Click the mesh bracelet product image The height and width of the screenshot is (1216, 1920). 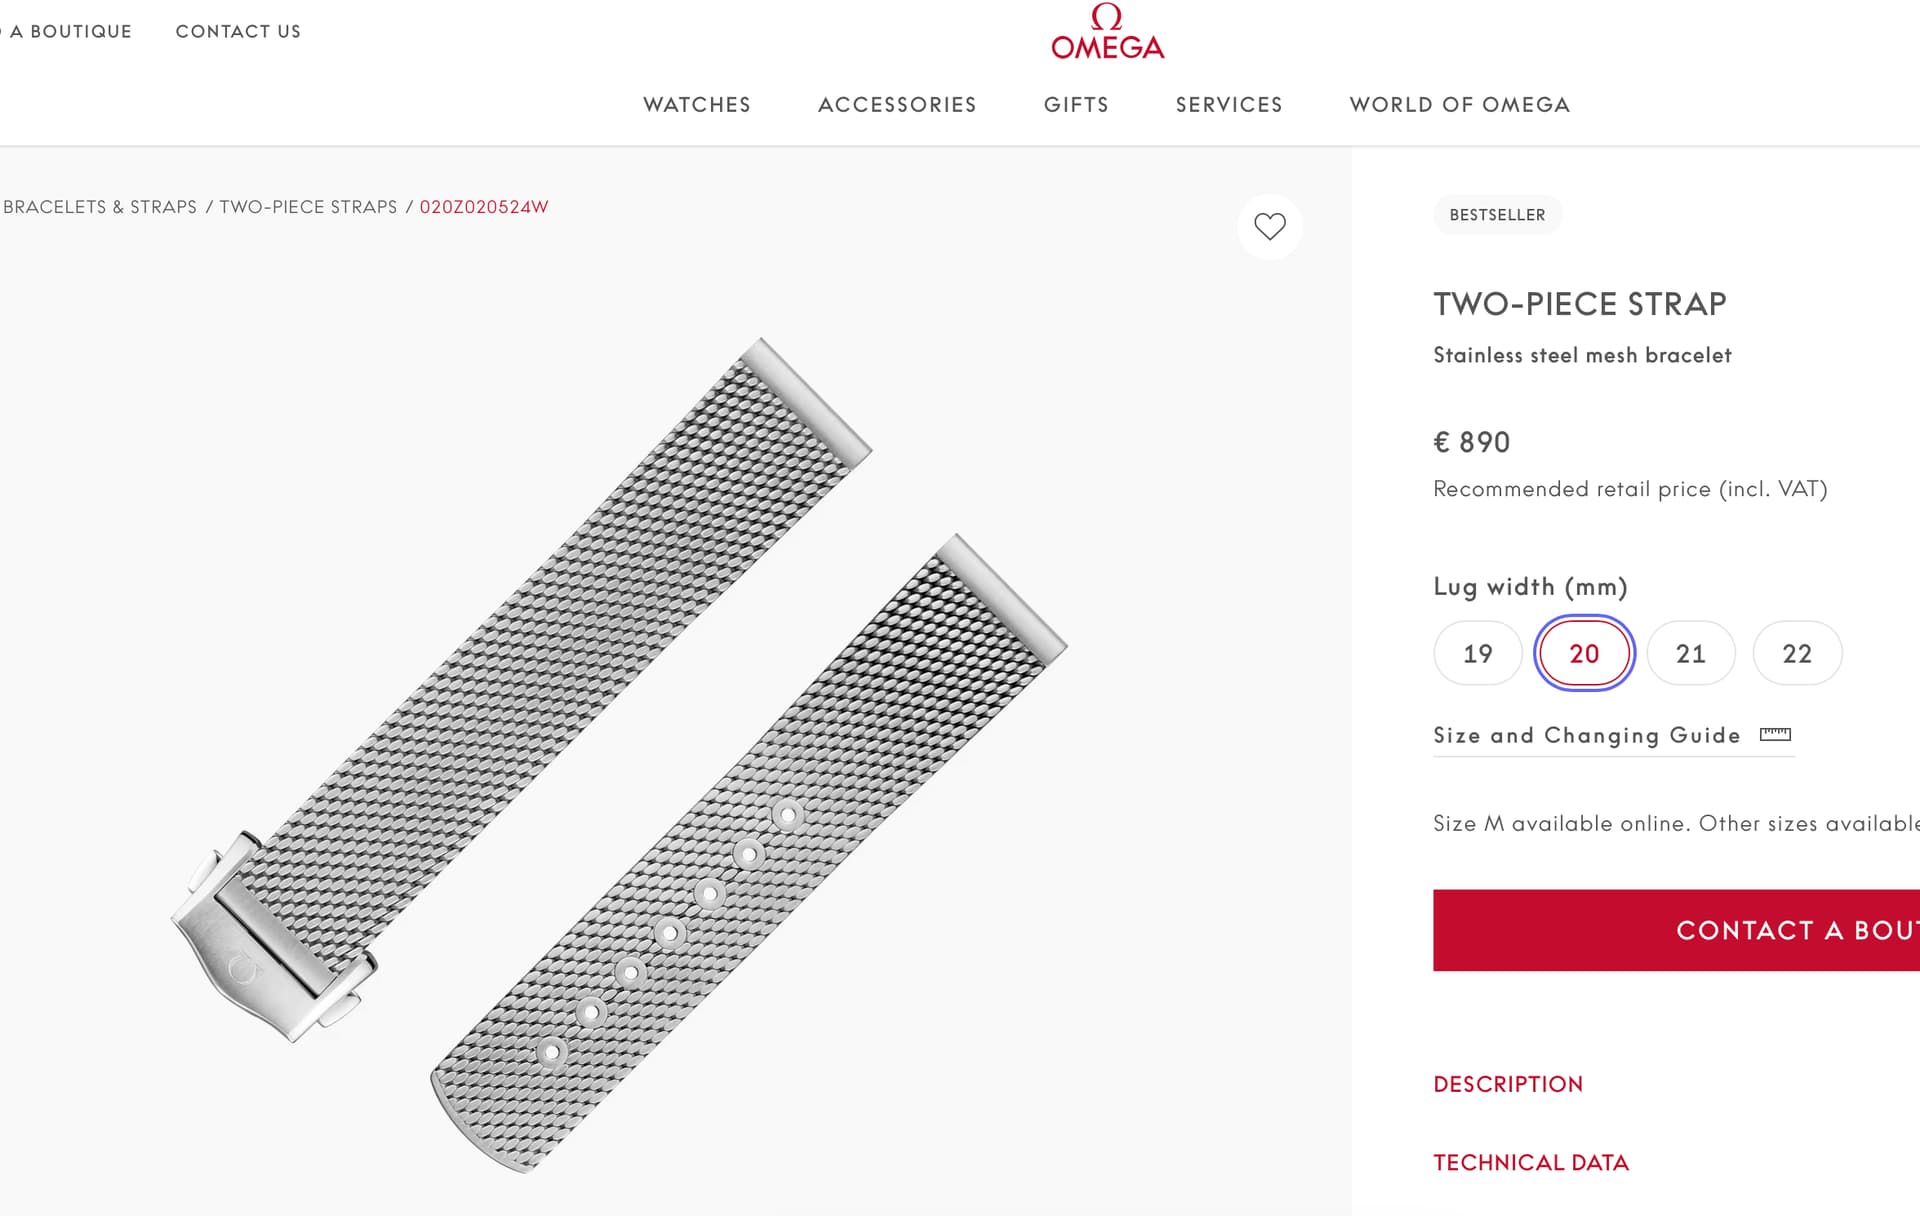(x=620, y=750)
